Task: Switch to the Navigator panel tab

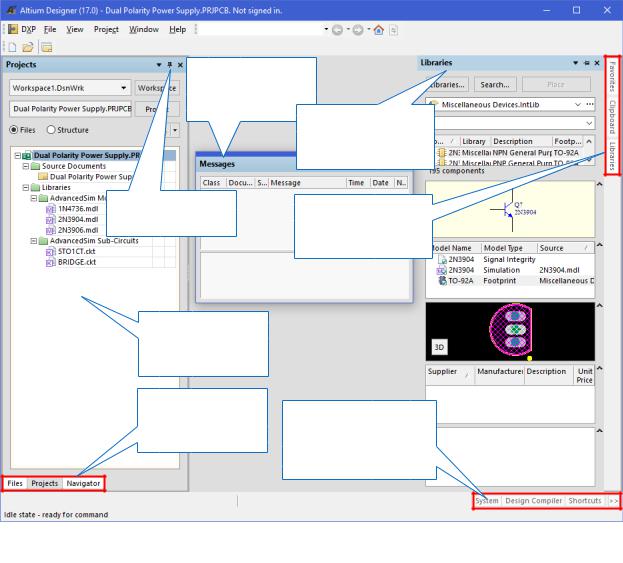Action: click(x=83, y=484)
